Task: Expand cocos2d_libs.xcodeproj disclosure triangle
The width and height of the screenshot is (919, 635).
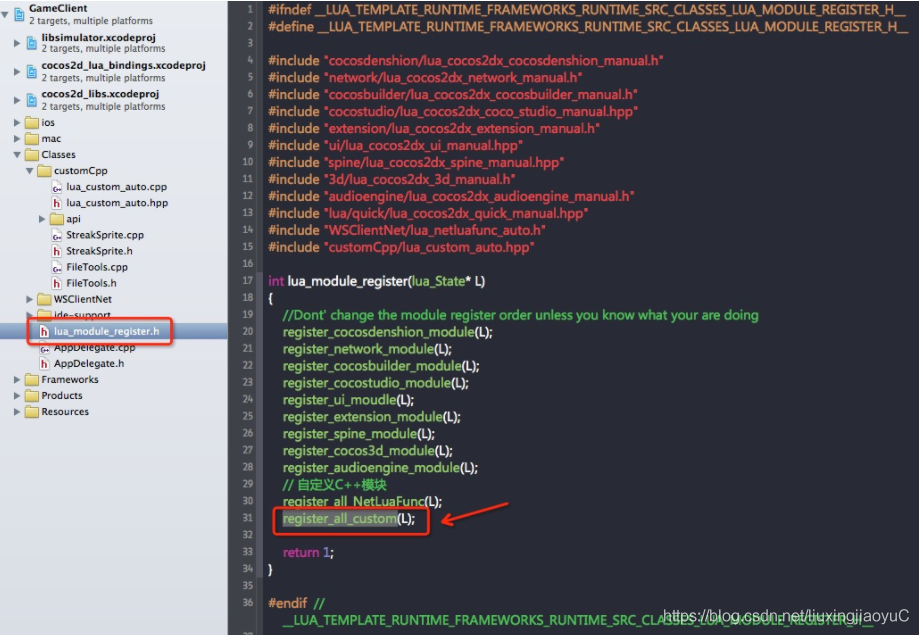Action: pyautogui.click(x=17, y=100)
